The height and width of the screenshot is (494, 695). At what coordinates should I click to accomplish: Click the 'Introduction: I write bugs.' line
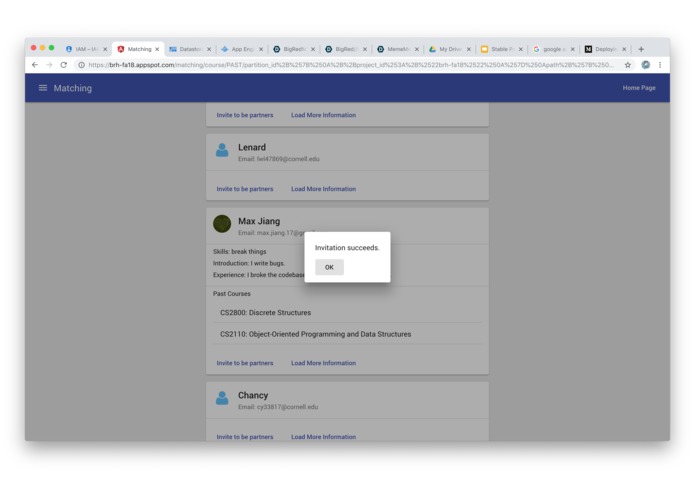249,263
